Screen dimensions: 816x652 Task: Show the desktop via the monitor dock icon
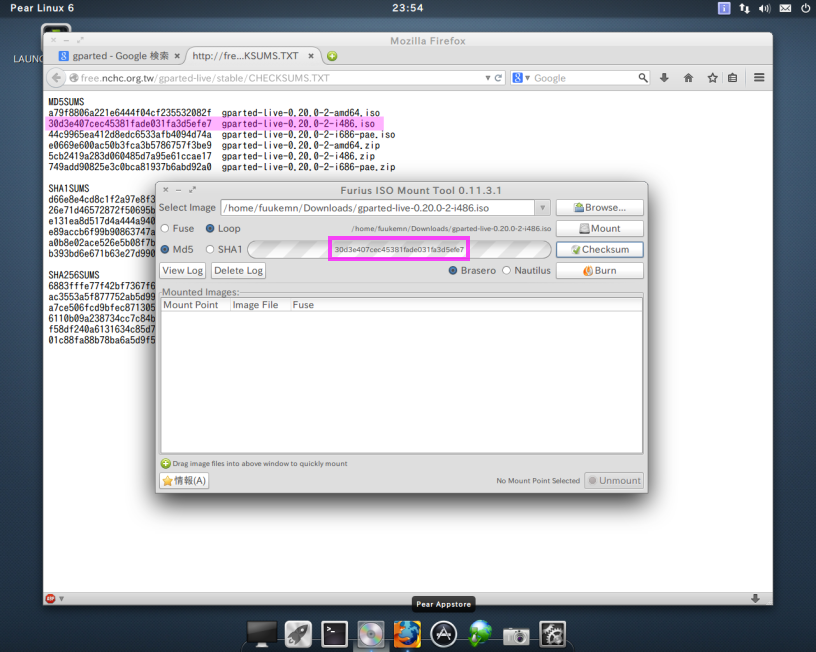click(262, 634)
